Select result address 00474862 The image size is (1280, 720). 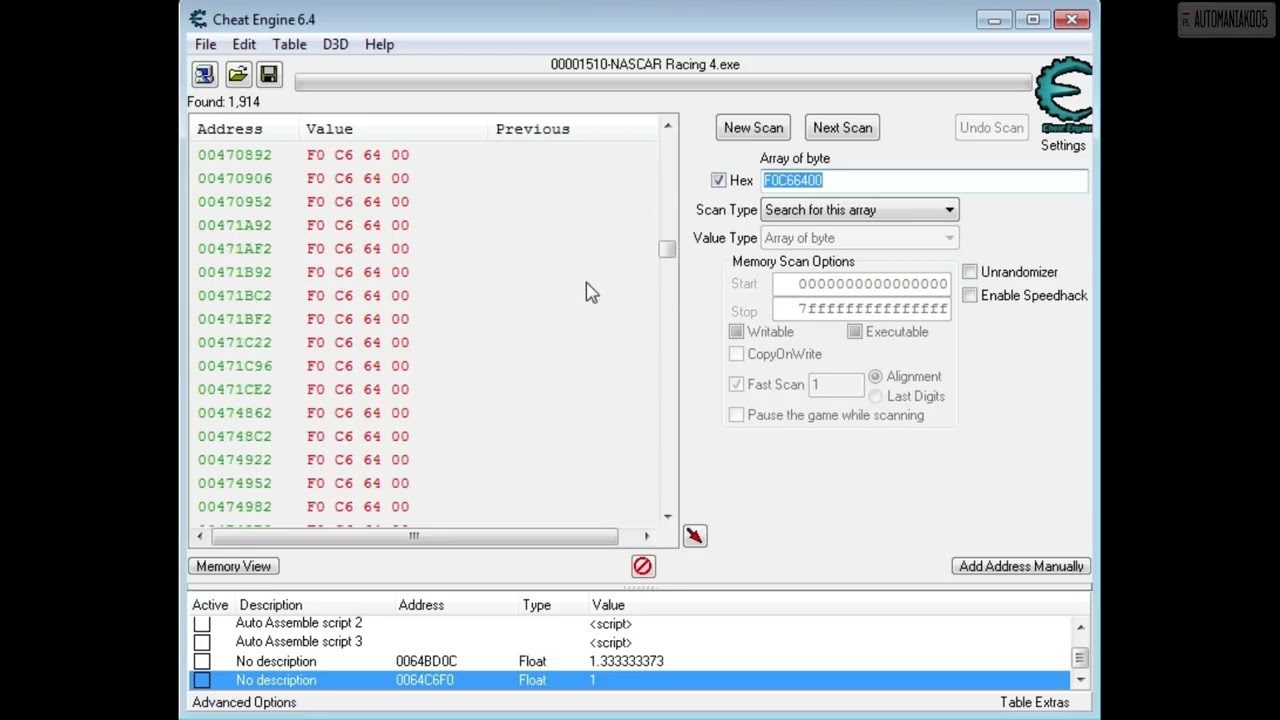click(x=234, y=413)
